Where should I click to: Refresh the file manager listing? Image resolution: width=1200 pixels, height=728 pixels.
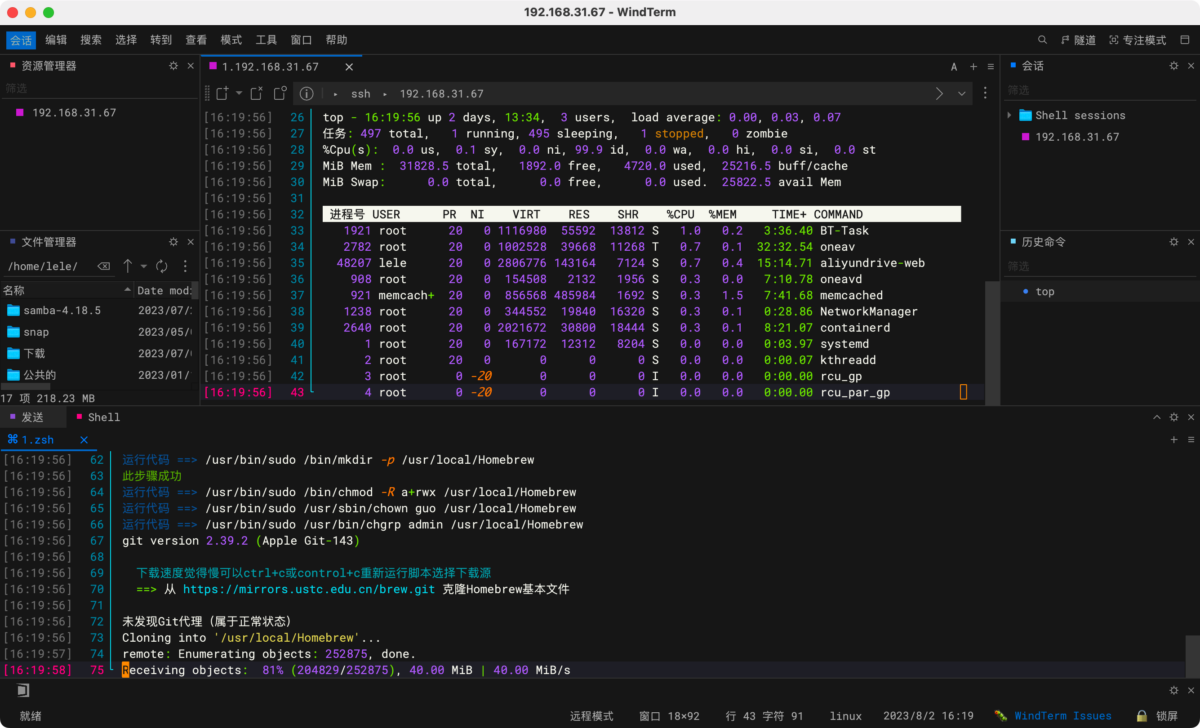click(x=161, y=266)
